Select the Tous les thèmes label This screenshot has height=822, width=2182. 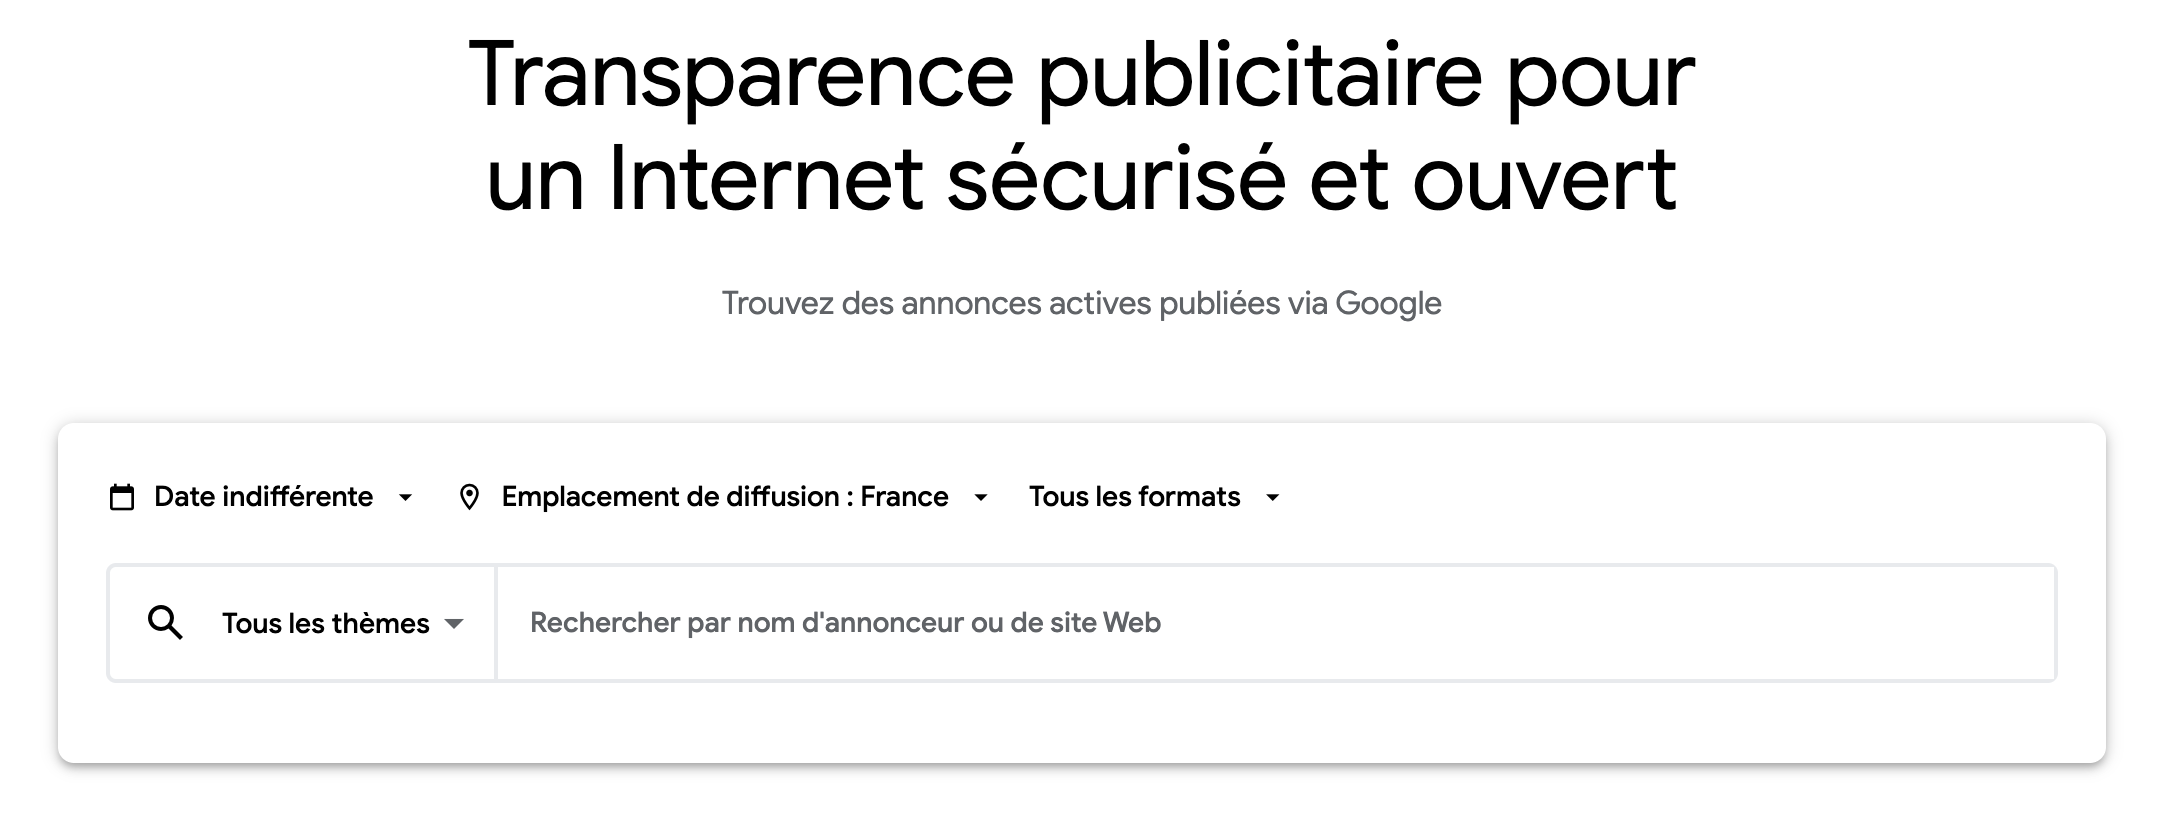coord(325,624)
